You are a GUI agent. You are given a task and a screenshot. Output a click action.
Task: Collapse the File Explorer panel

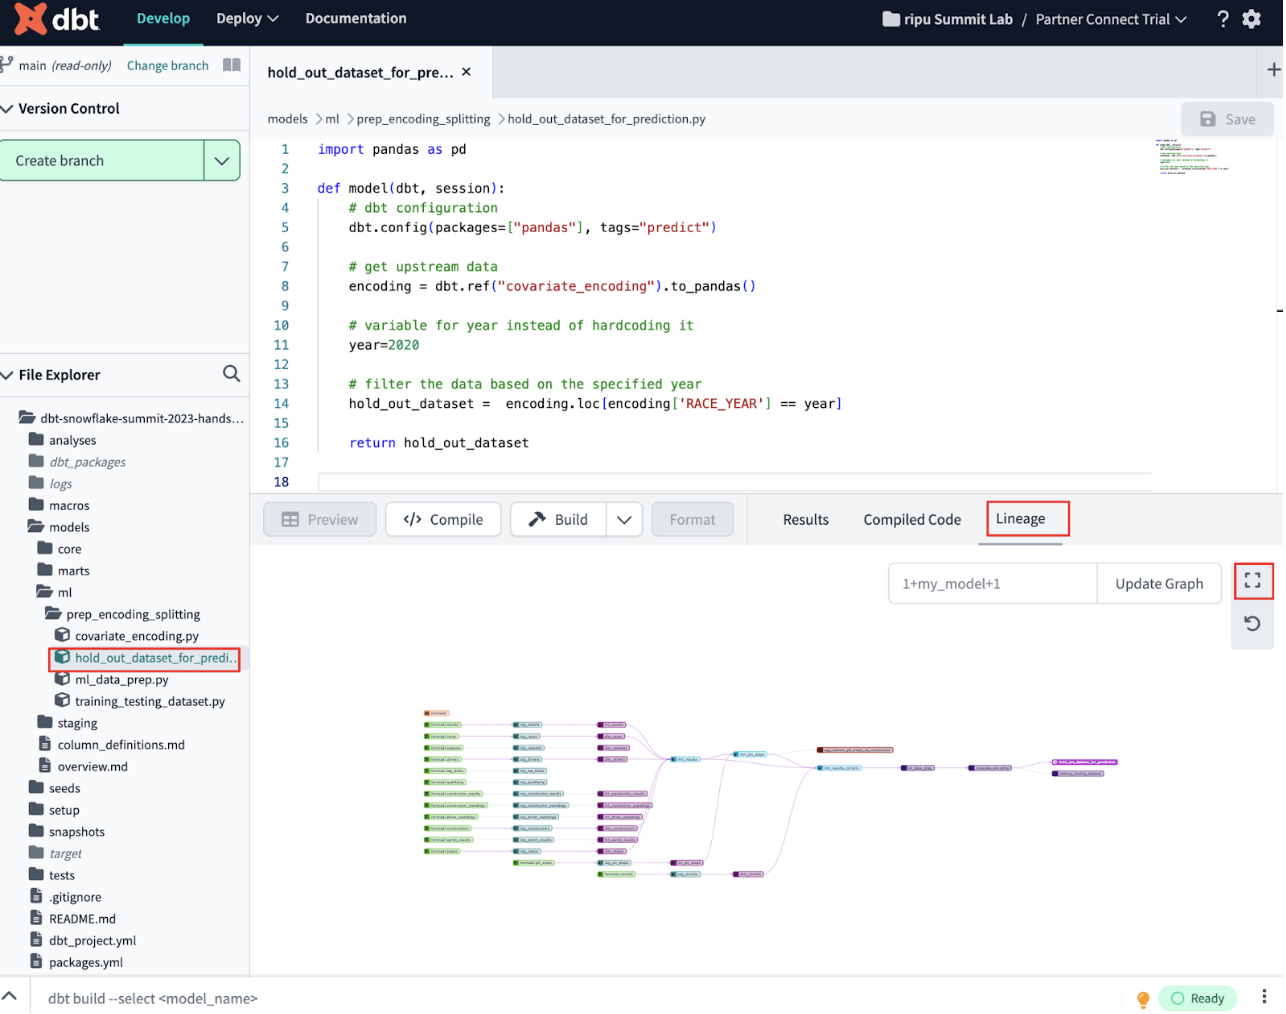click(x=10, y=374)
